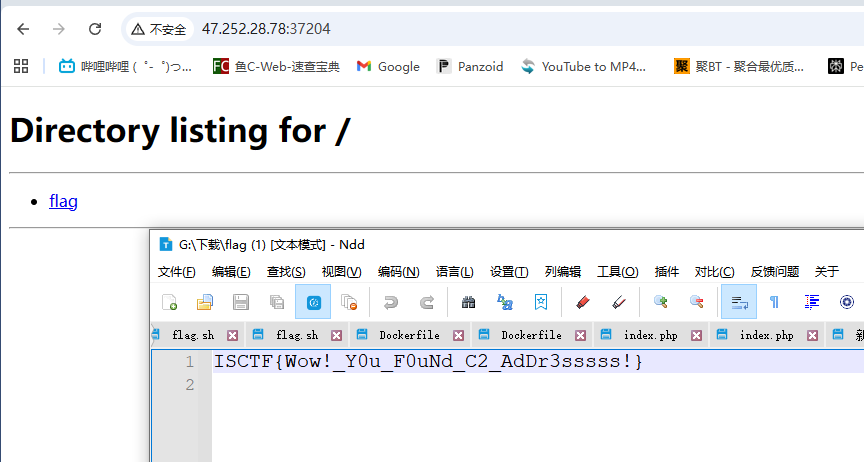
Task: Expand the 语言(L) language menu
Action: coord(455,271)
